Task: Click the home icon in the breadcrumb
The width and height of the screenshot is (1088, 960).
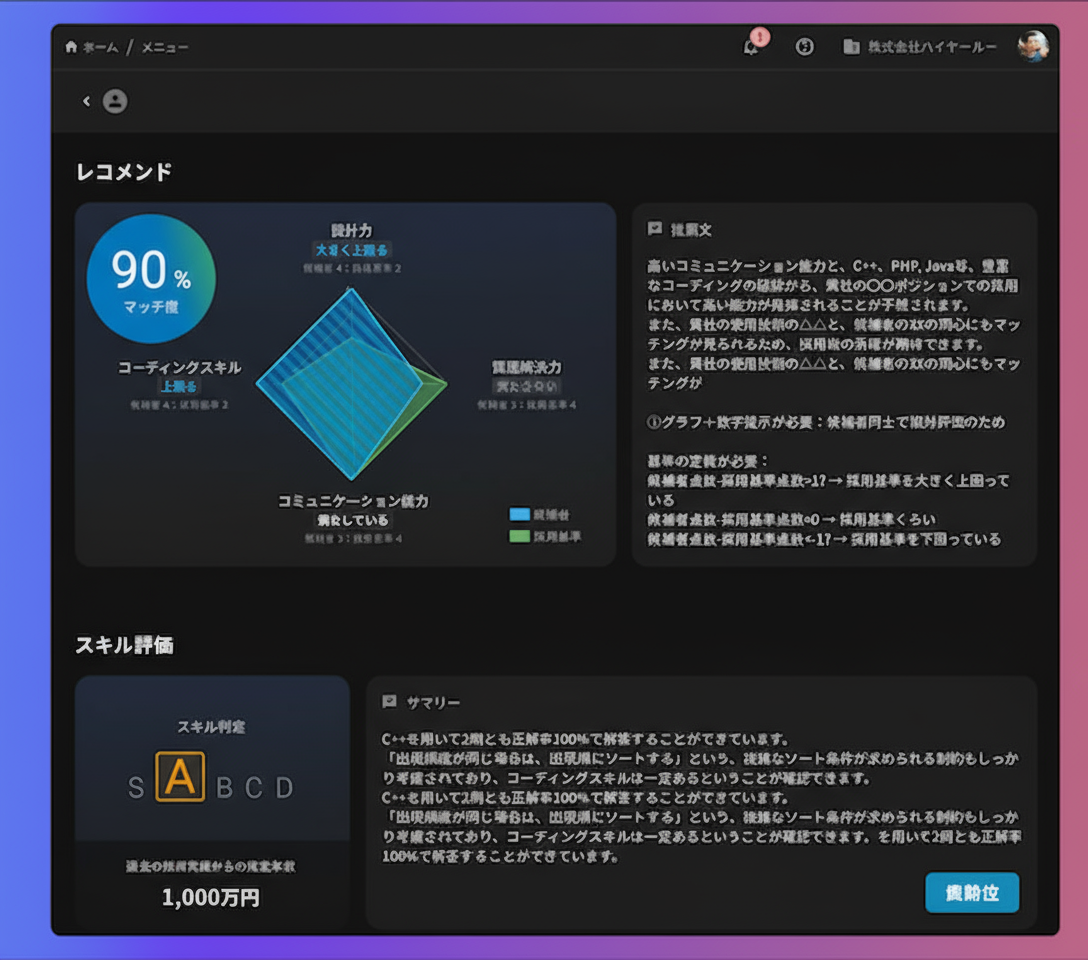Action: click(x=71, y=47)
